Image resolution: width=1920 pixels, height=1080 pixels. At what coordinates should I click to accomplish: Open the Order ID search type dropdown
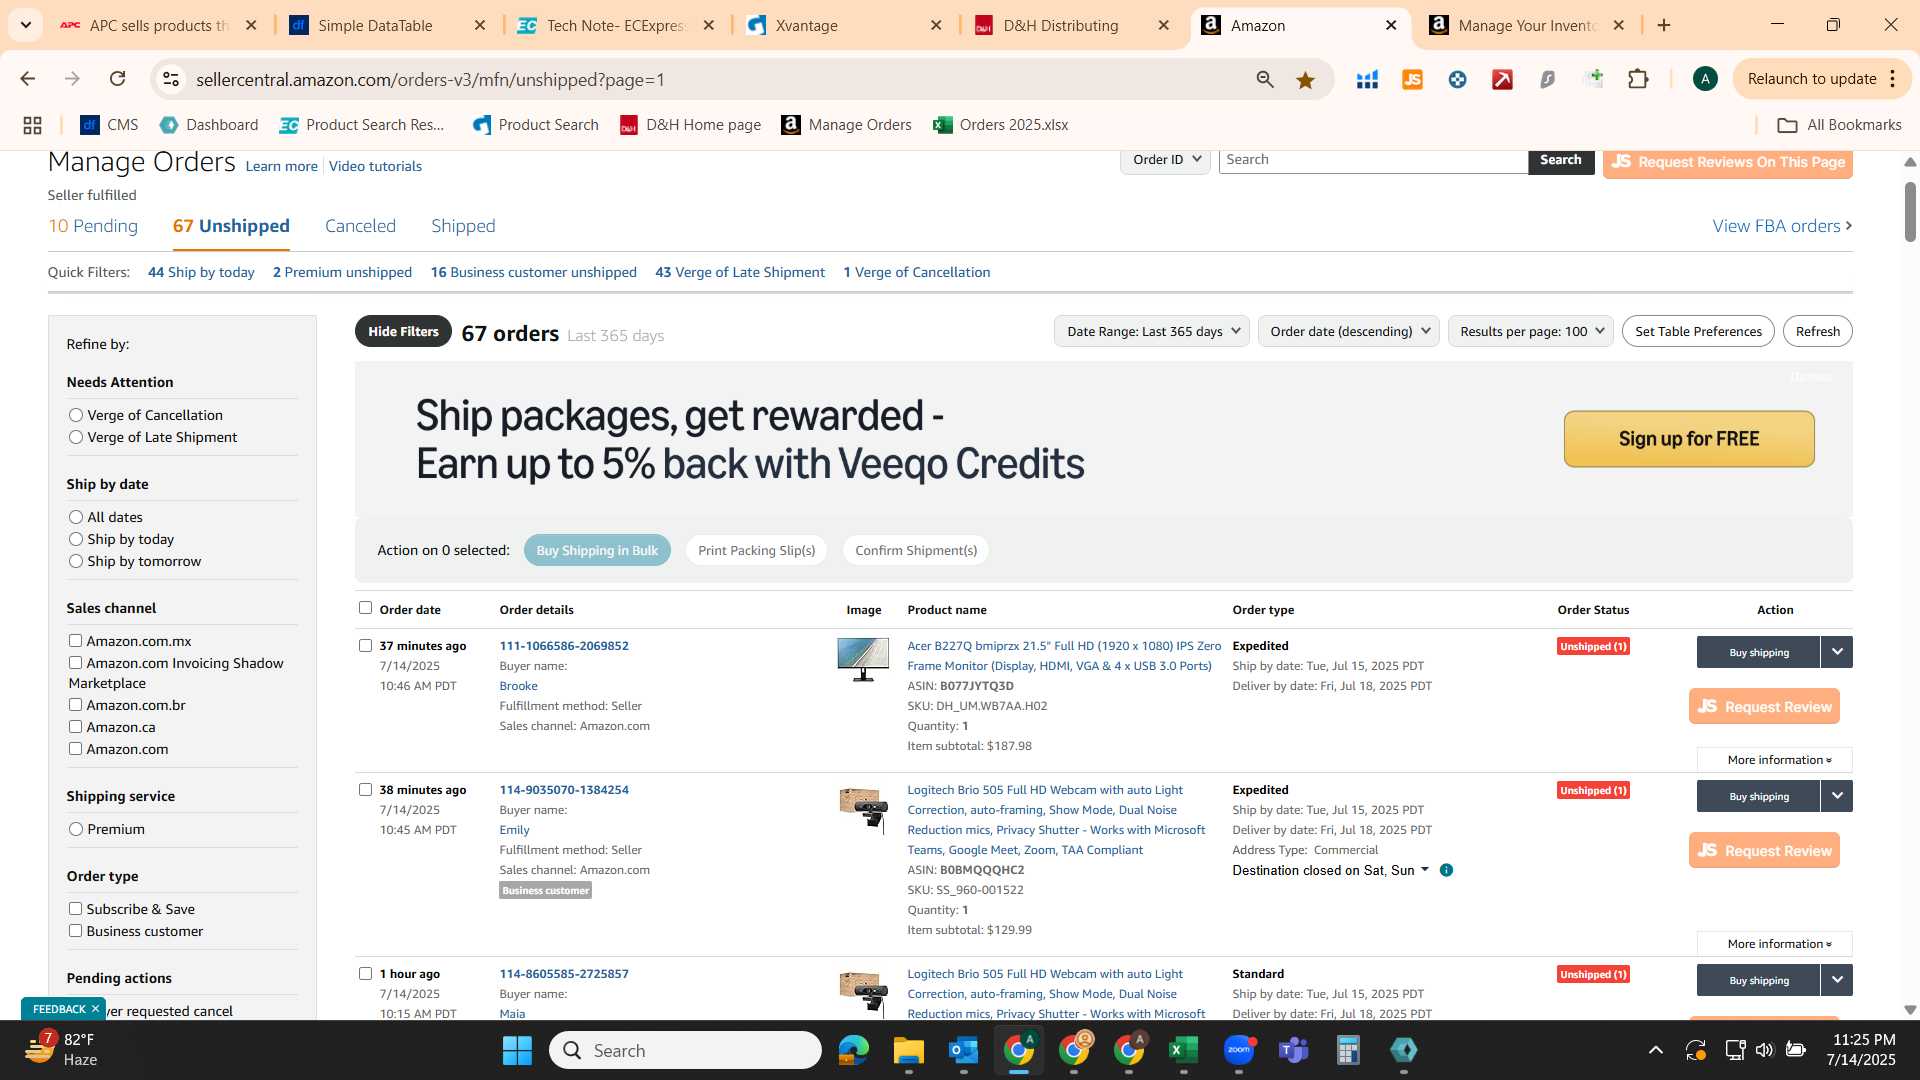pos(1166,160)
